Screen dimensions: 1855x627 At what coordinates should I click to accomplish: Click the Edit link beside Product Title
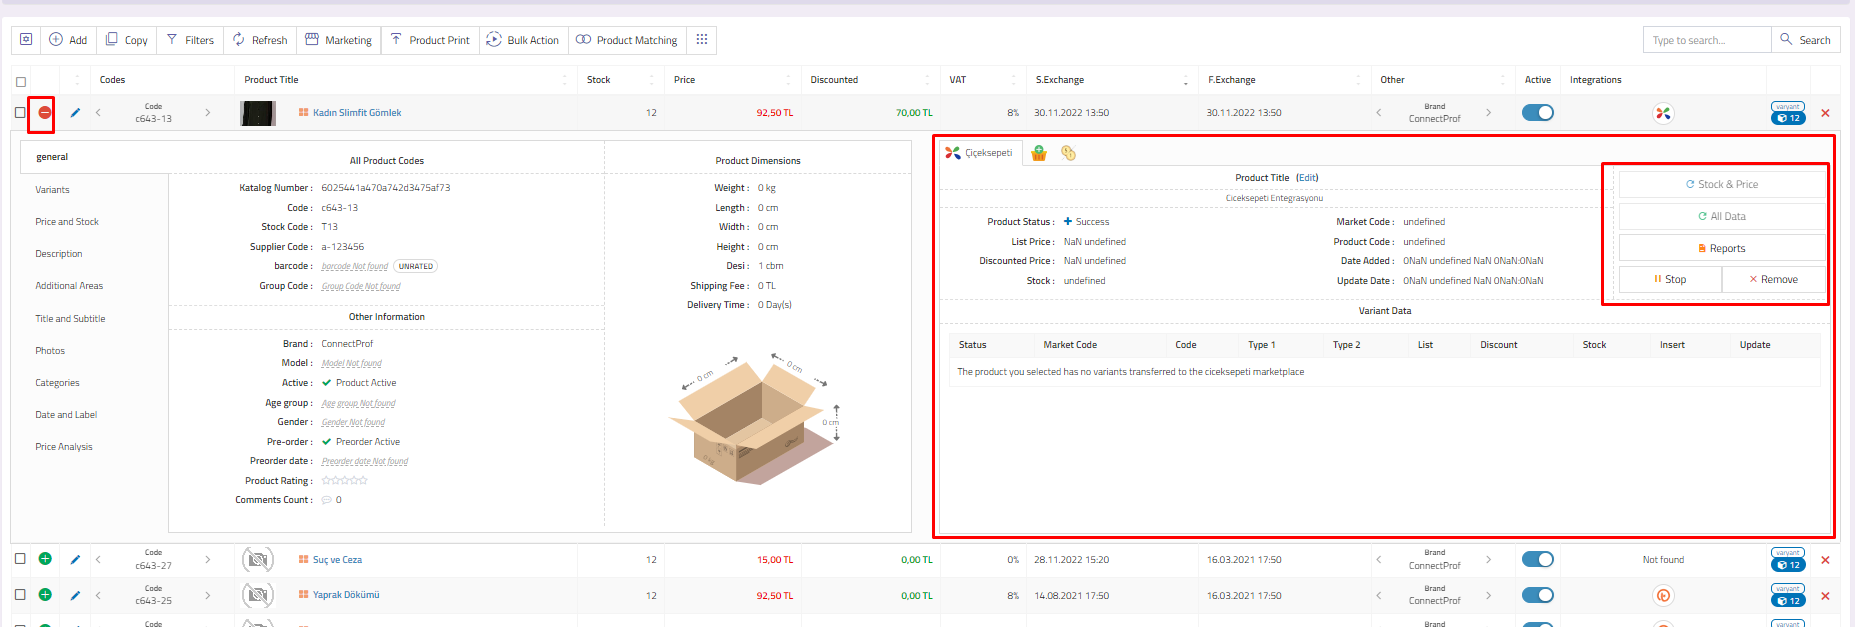(1307, 178)
